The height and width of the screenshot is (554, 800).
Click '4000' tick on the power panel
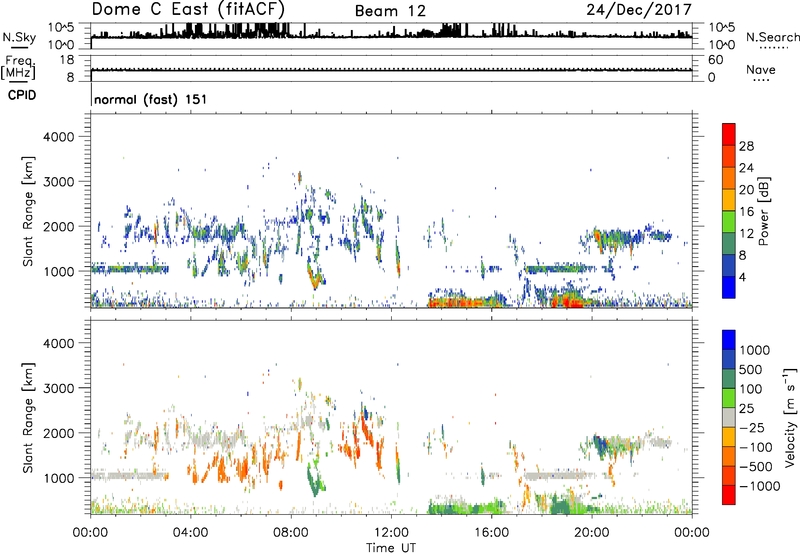(x=58, y=137)
